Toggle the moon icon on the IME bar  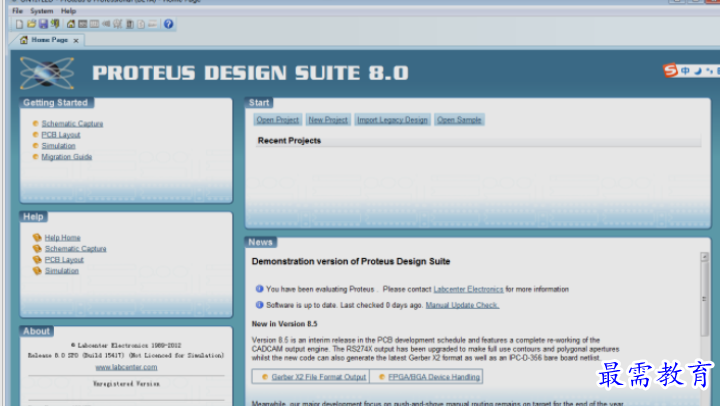698,71
